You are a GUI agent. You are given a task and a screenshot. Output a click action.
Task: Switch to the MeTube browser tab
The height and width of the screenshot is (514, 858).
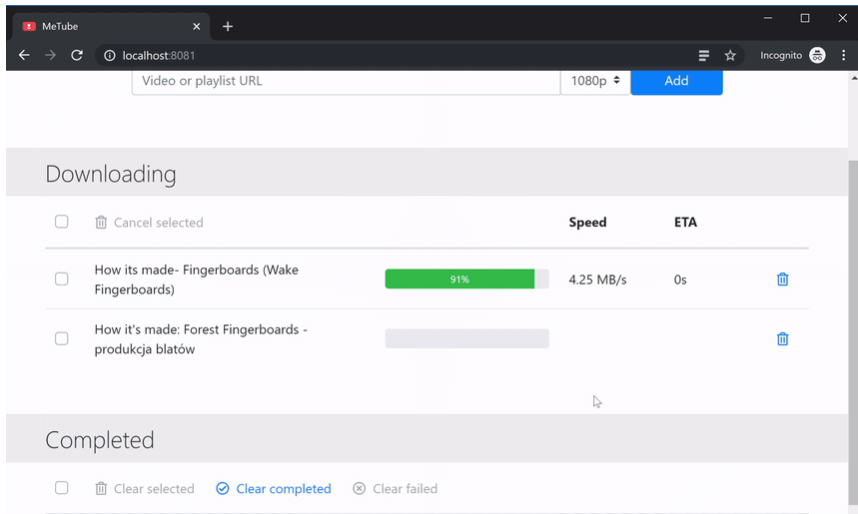[x=100, y=26]
